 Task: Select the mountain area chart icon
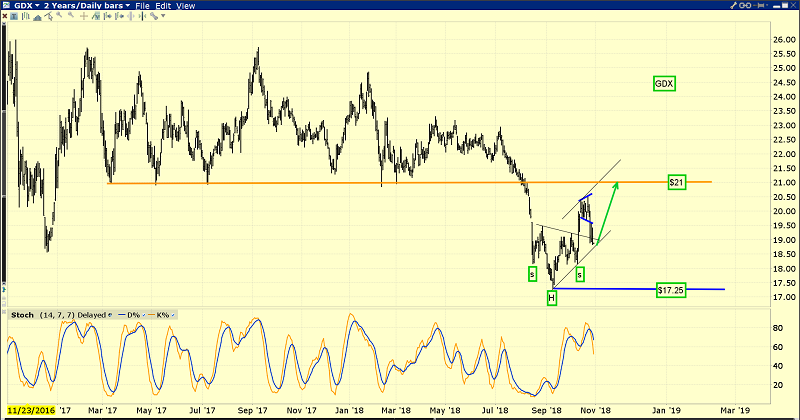[x=37, y=17]
